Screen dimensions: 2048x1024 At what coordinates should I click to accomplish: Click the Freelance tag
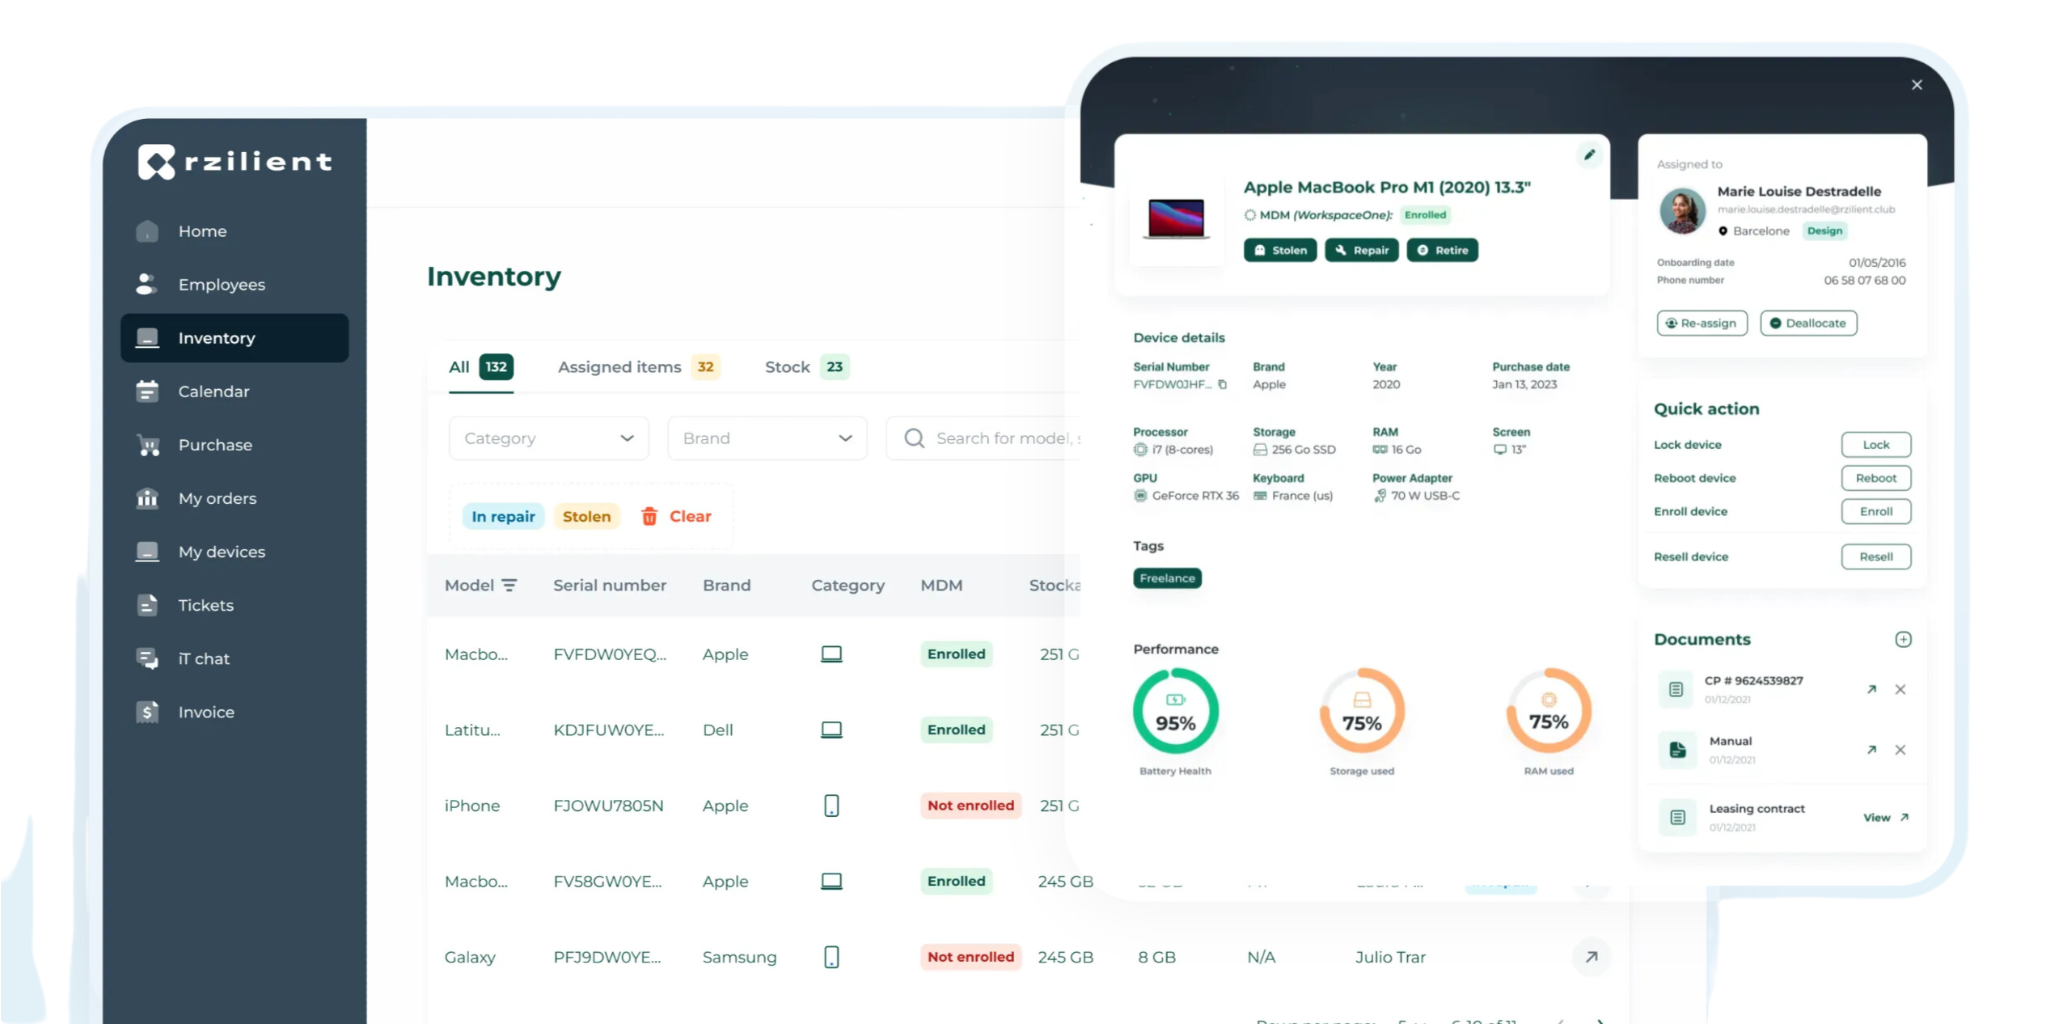[1167, 578]
